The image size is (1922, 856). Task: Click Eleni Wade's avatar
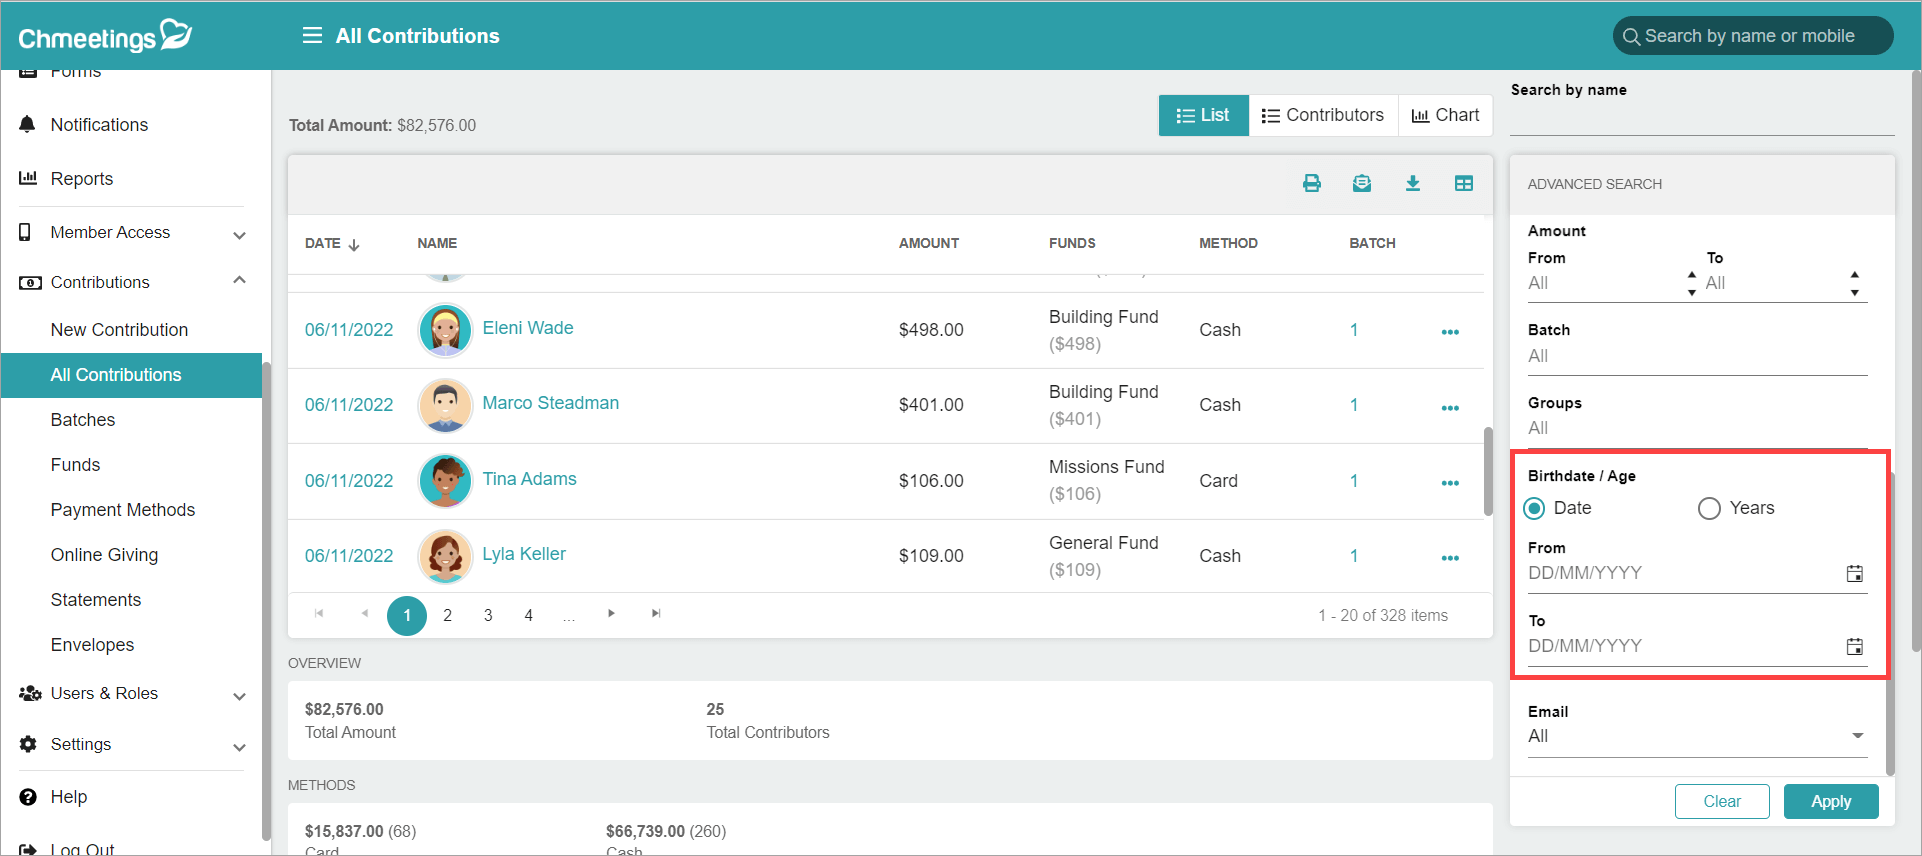(x=445, y=330)
